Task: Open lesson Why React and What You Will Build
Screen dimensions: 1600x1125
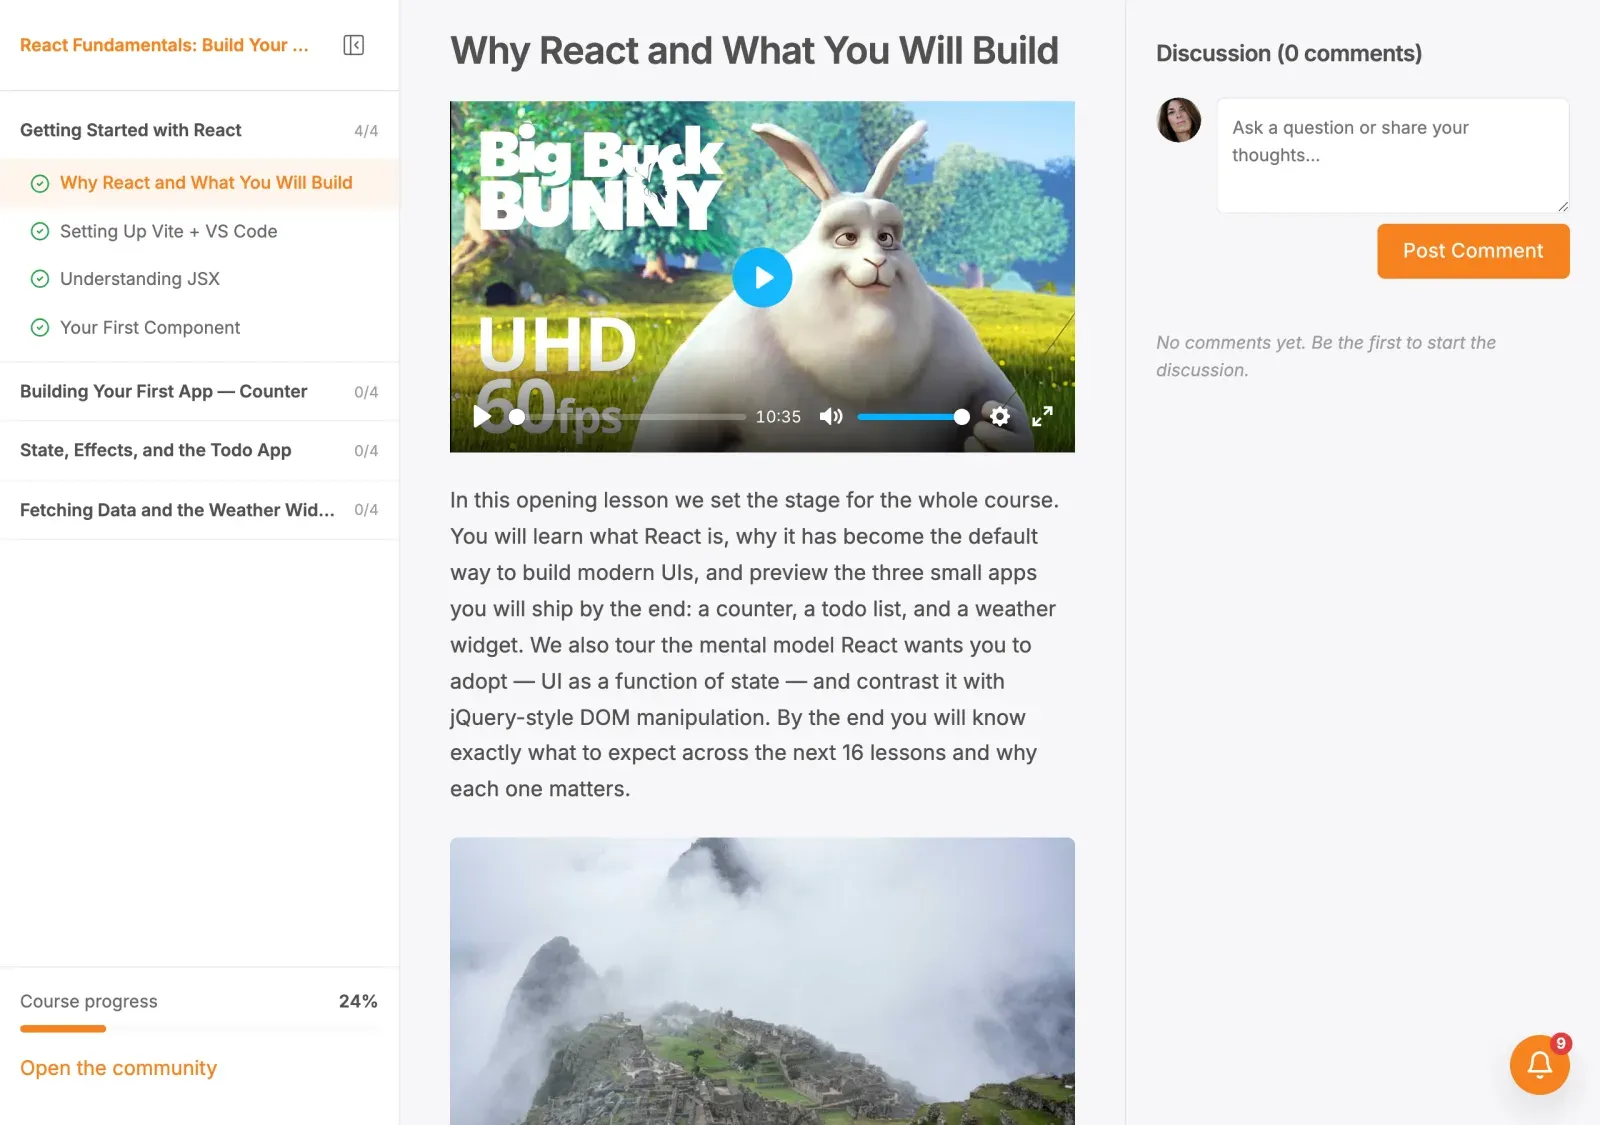Action: [199, 183]
